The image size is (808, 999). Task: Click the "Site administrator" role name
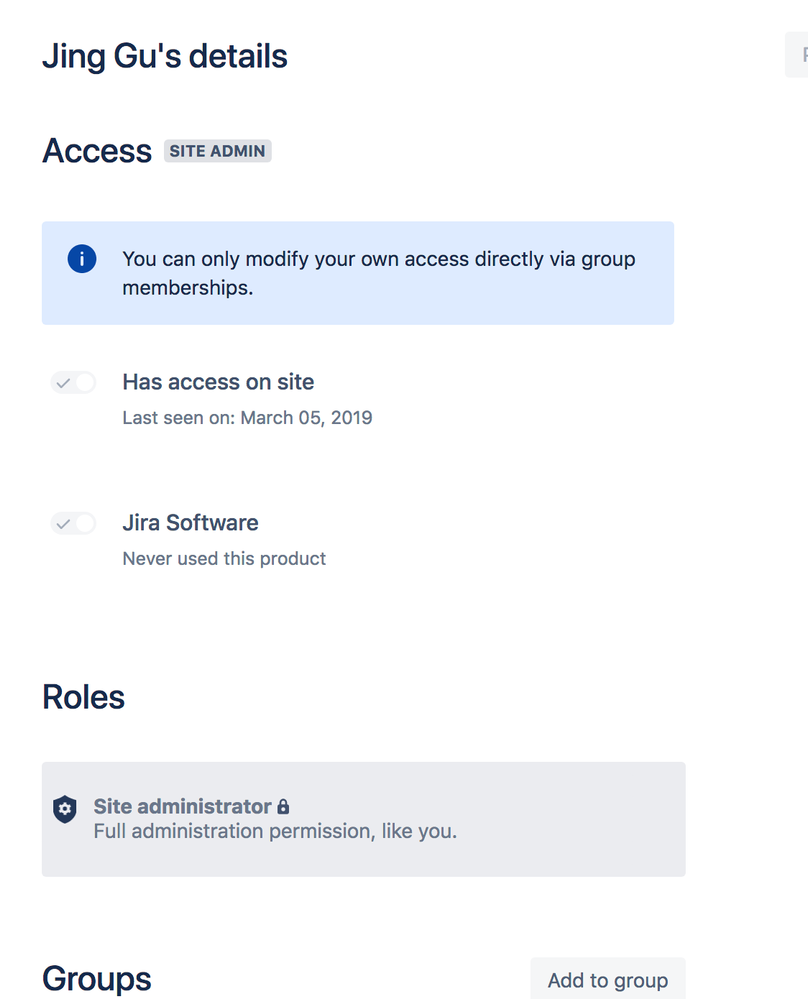[x=180, y=806]
